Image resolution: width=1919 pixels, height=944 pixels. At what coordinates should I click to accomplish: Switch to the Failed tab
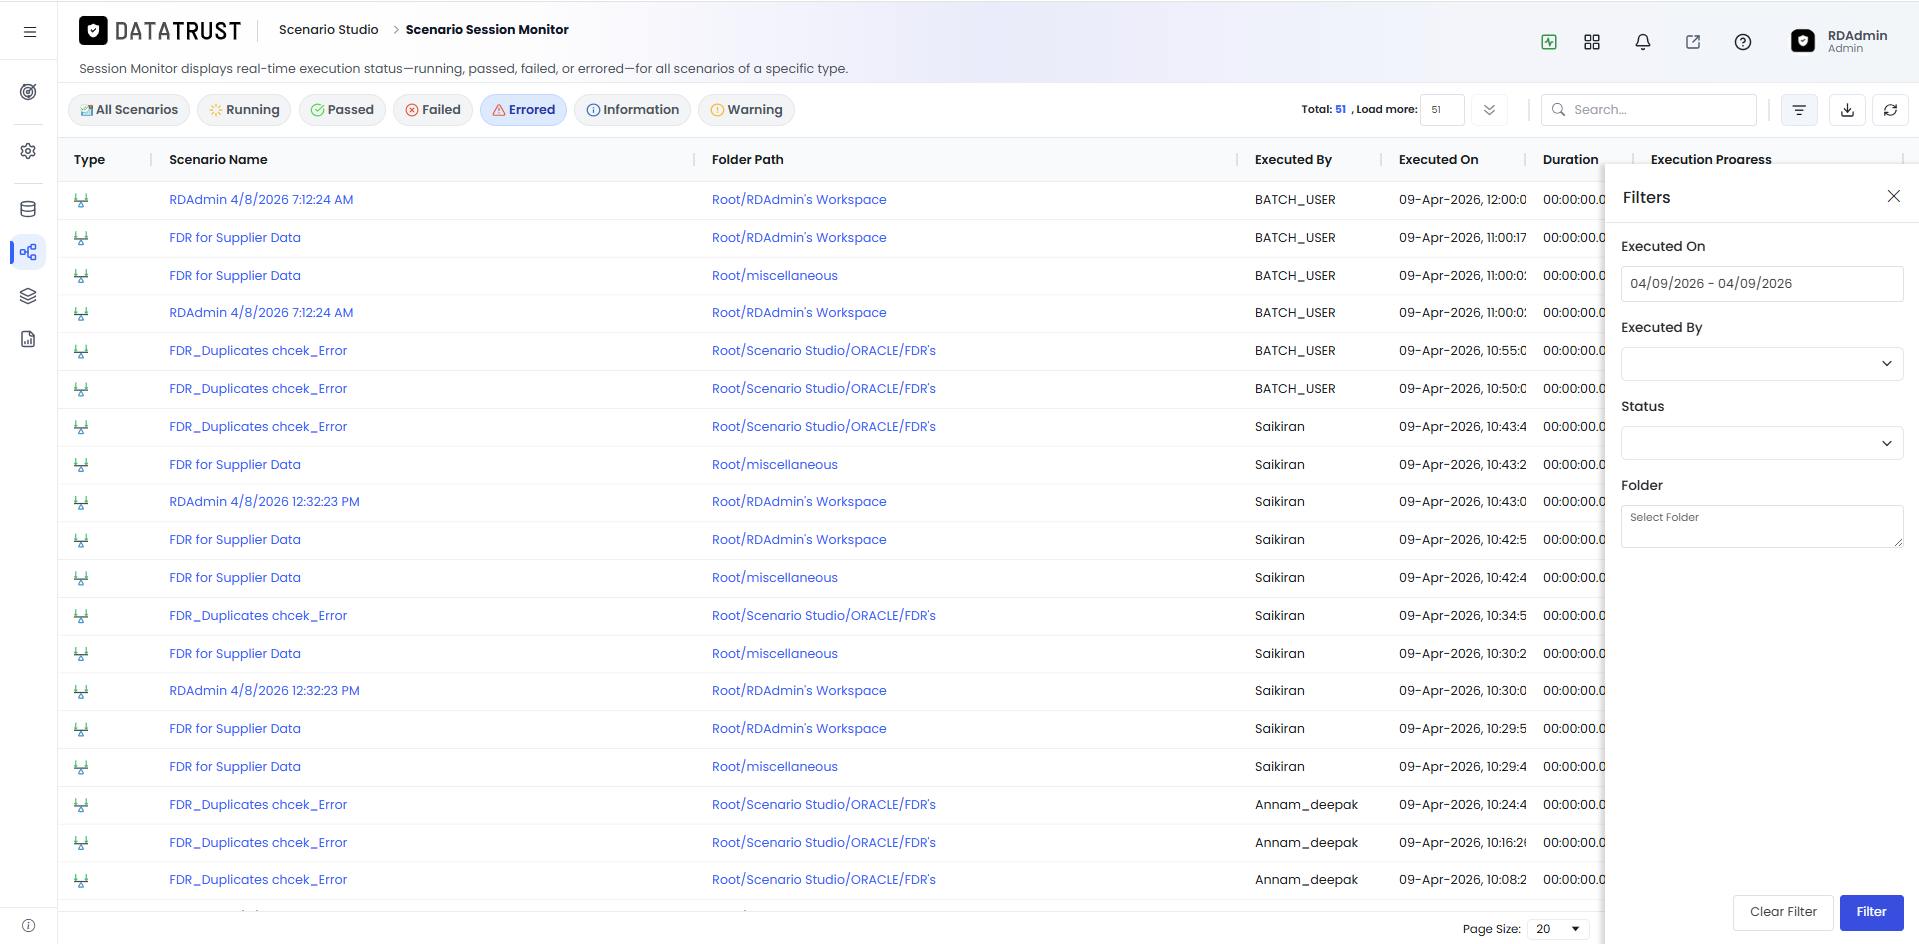coord(433,110)
